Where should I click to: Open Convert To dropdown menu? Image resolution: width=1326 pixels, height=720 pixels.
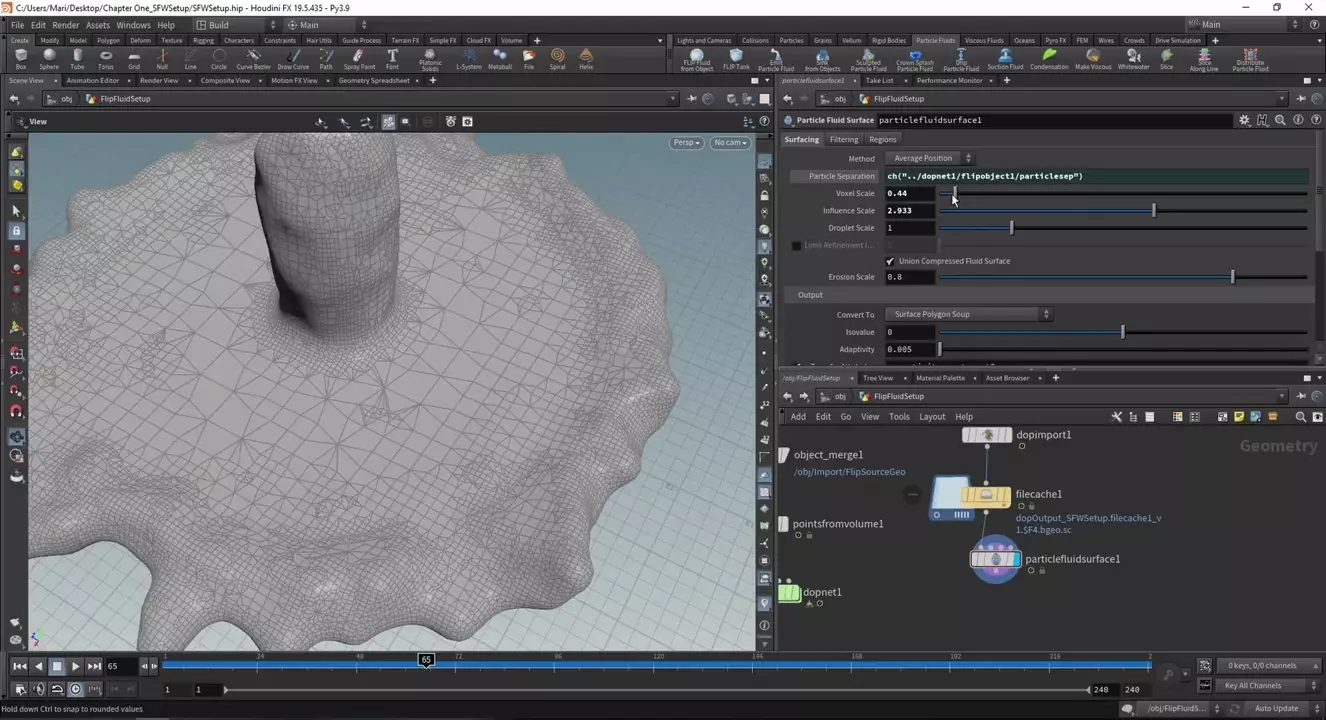click(967, 314)
